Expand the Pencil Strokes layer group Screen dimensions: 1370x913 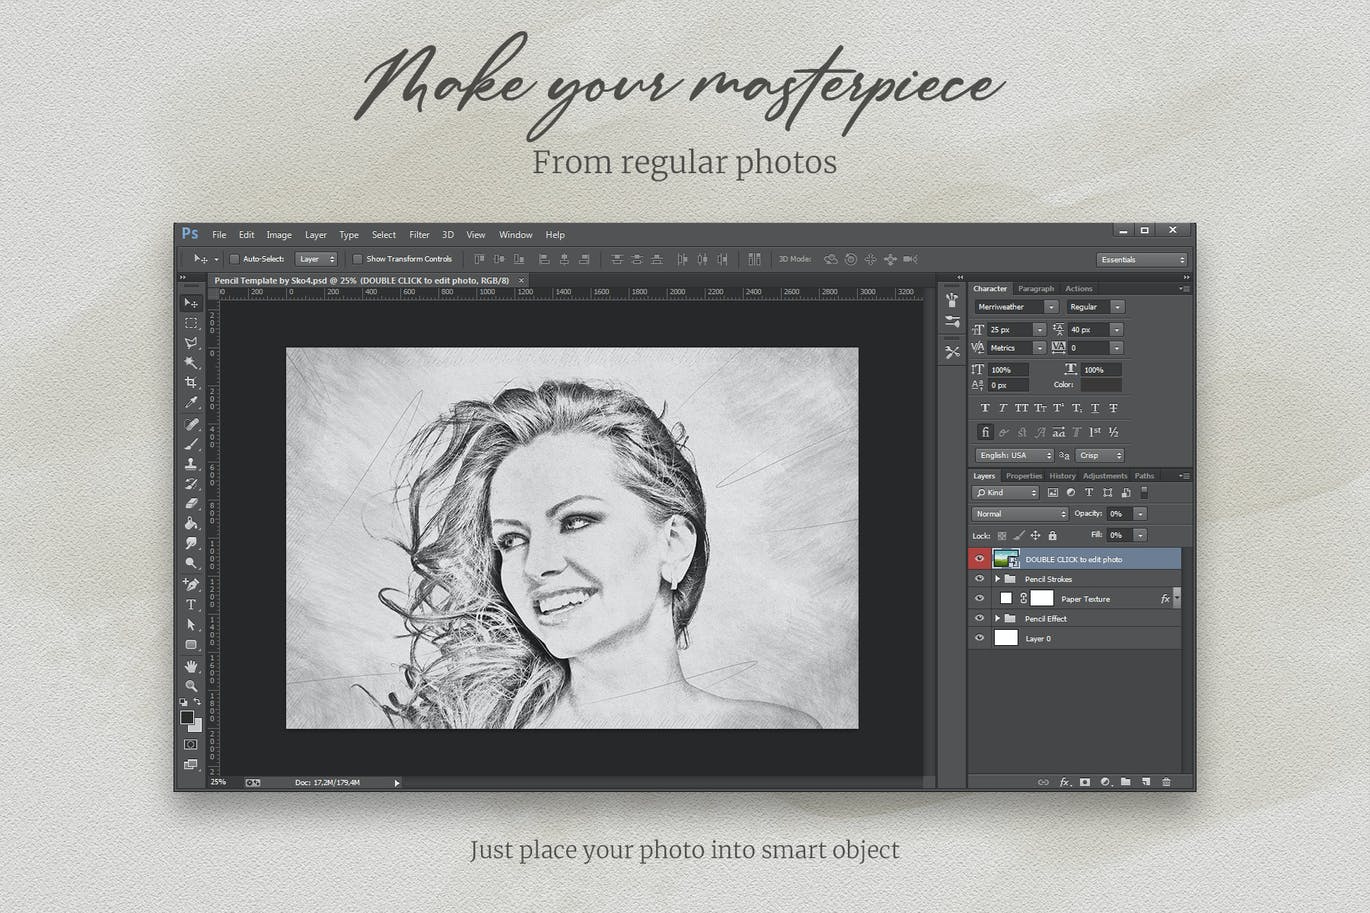tap(997, 579)
